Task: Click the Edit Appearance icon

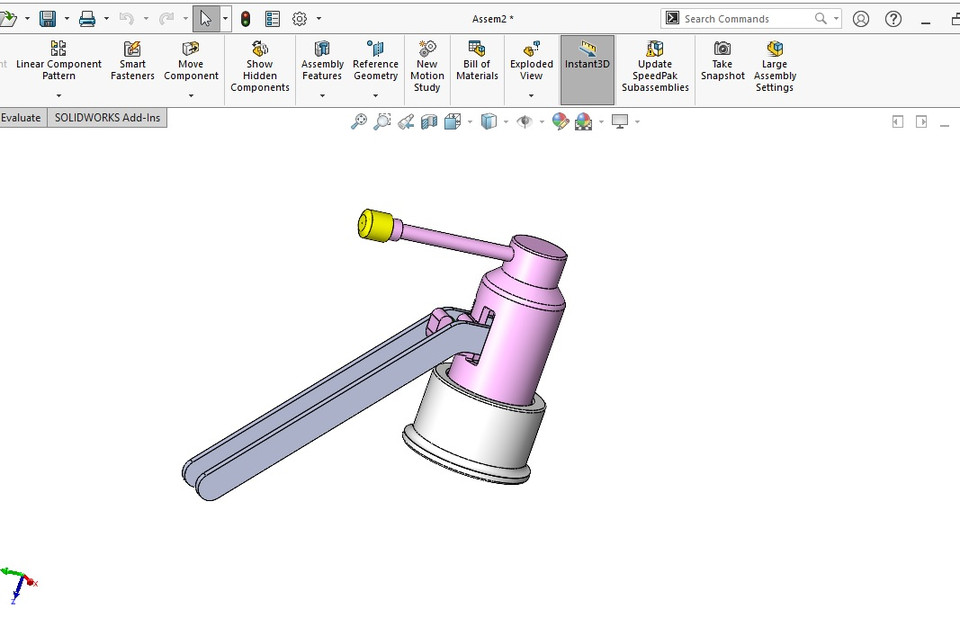Action: (562, 121)
